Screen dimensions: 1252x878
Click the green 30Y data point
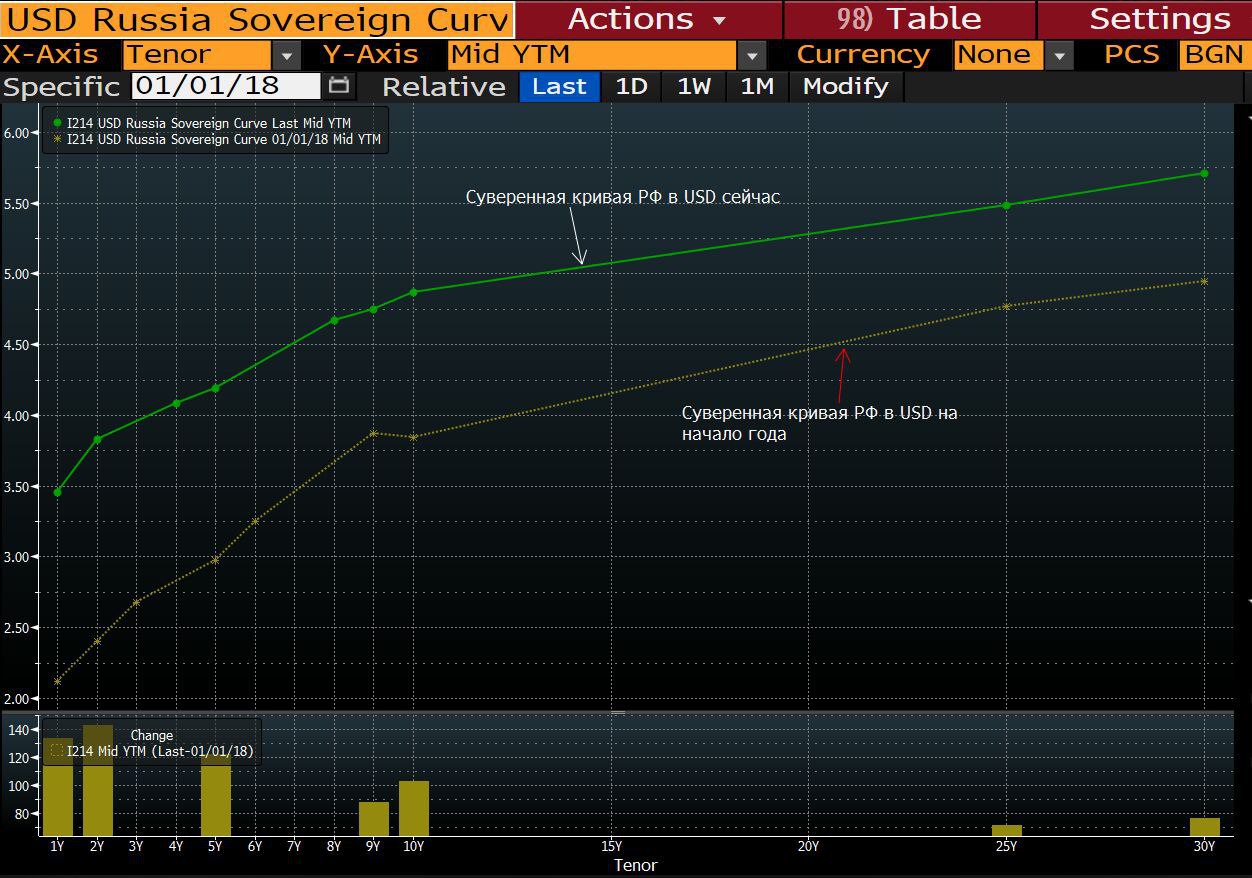1204,173
